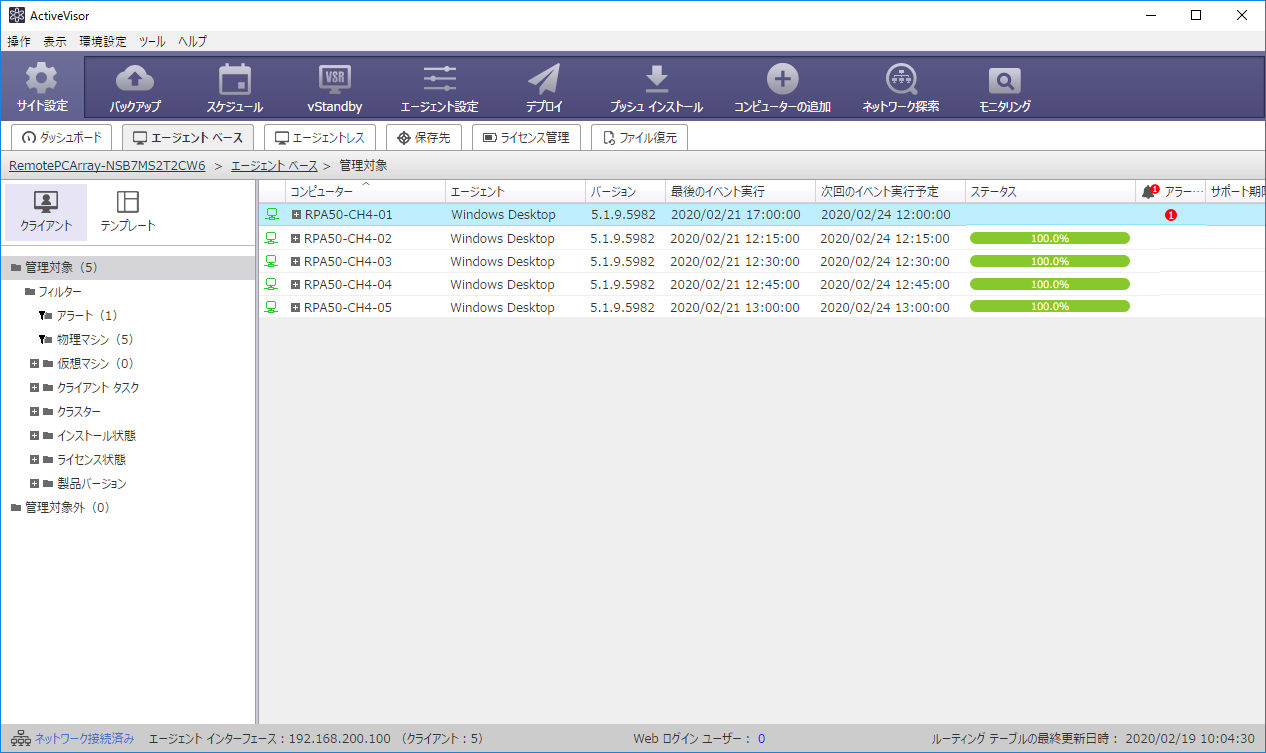Open エージェント設定 sliders icon
1266x753 pixels.
439,80
